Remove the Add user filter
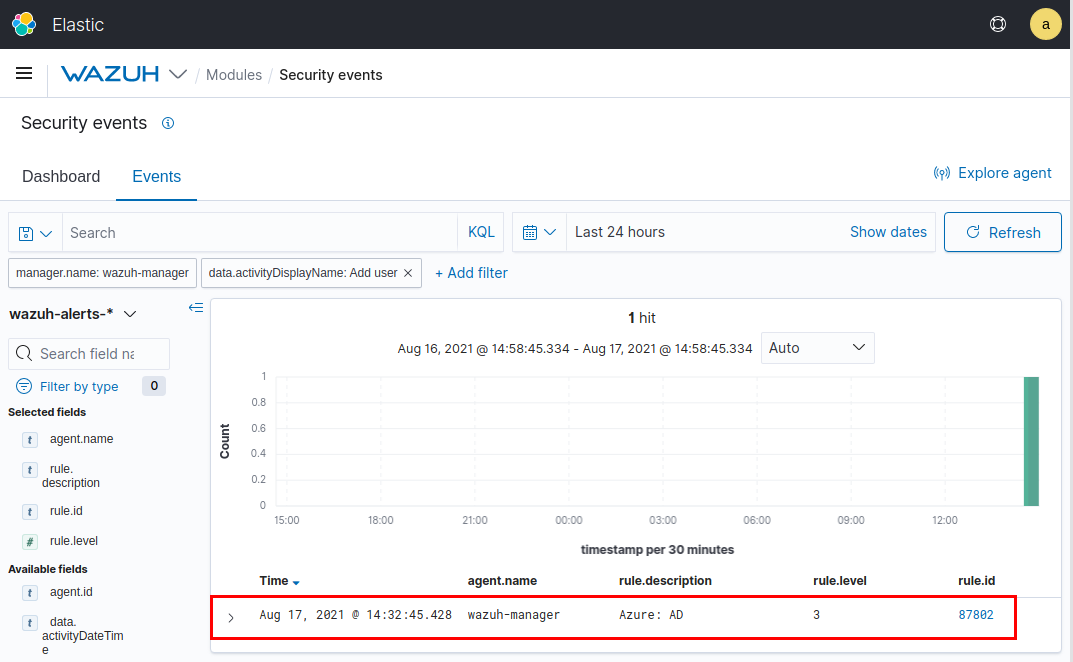1073x662 pixels. click(x=409, y=273)
